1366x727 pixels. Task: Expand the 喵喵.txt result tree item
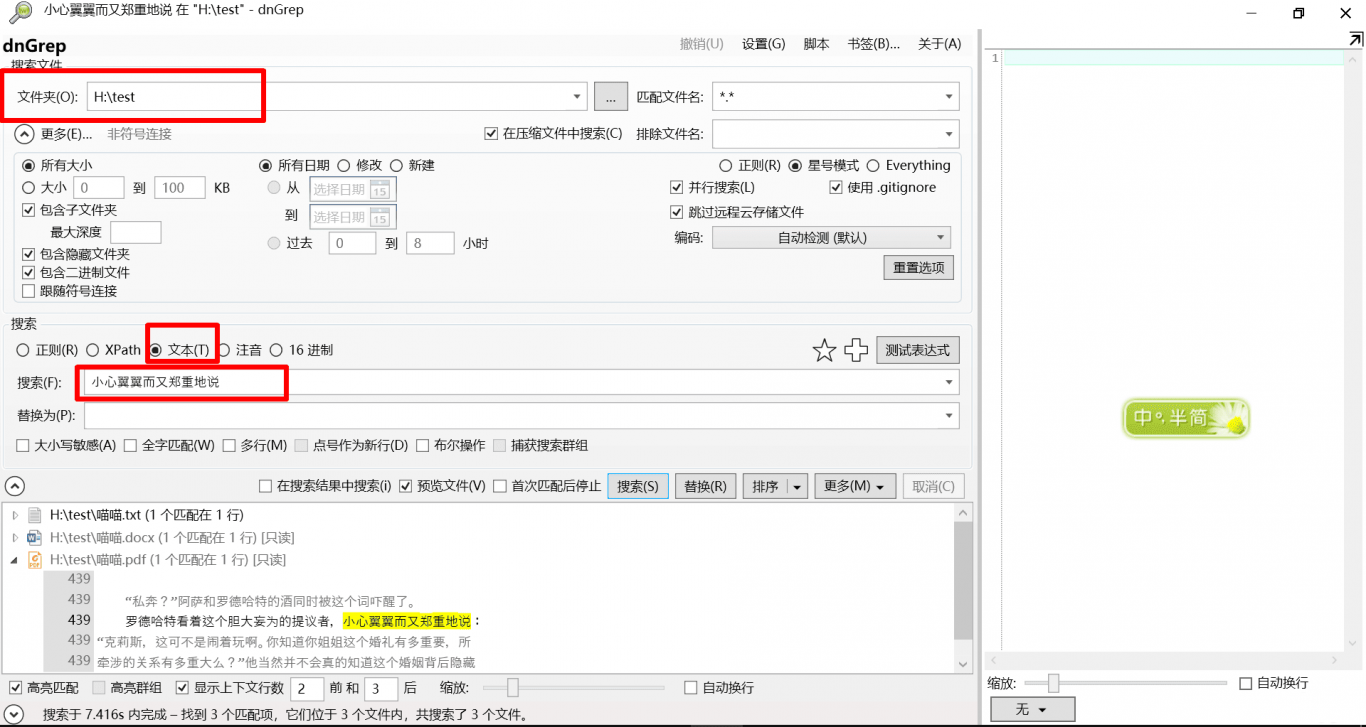tap(15, 515)
